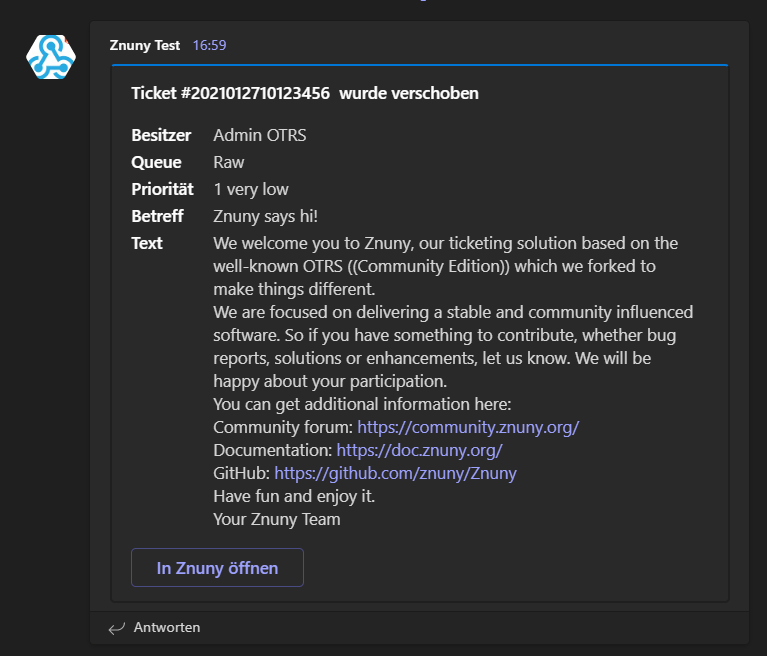Open the 'In Znuny öffnen' button
Image resolution: width=767 pixels, height=656 pixels.
pyautogui.click(x=217, y=567)
